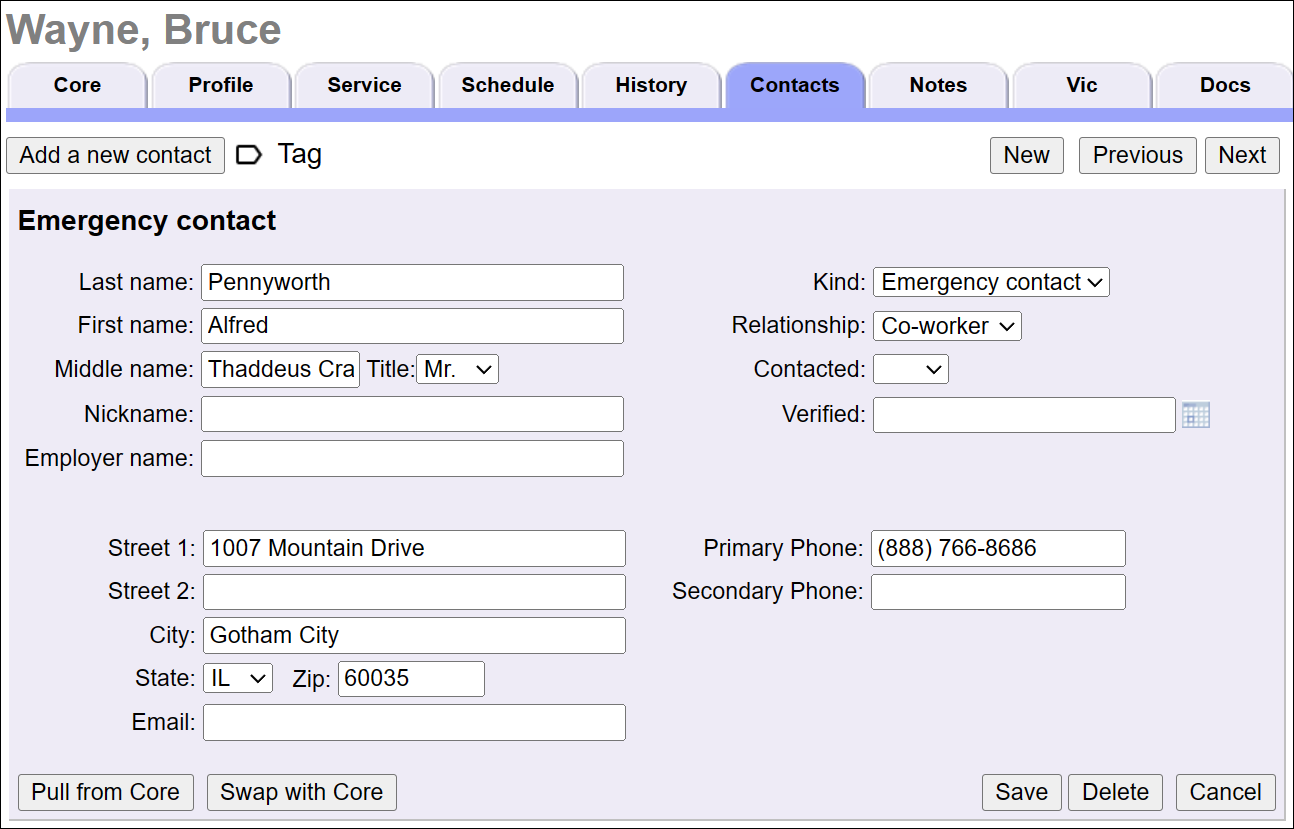Viewport: 1294px width, 829px height.
Task: Click the Secondary Phone field
Action: coord(997,592)
